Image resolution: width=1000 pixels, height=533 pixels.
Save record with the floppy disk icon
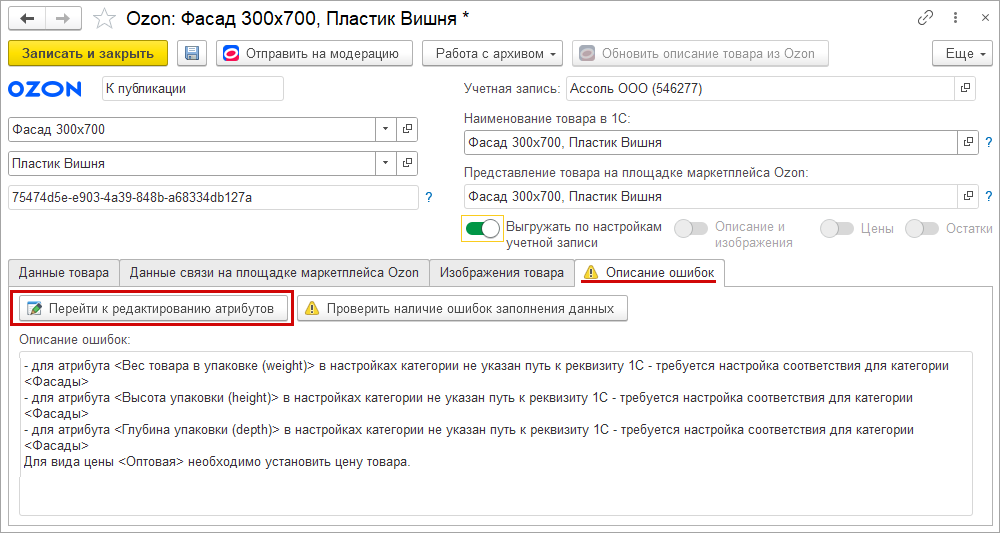pyautogui.click(x=191, y=54)
